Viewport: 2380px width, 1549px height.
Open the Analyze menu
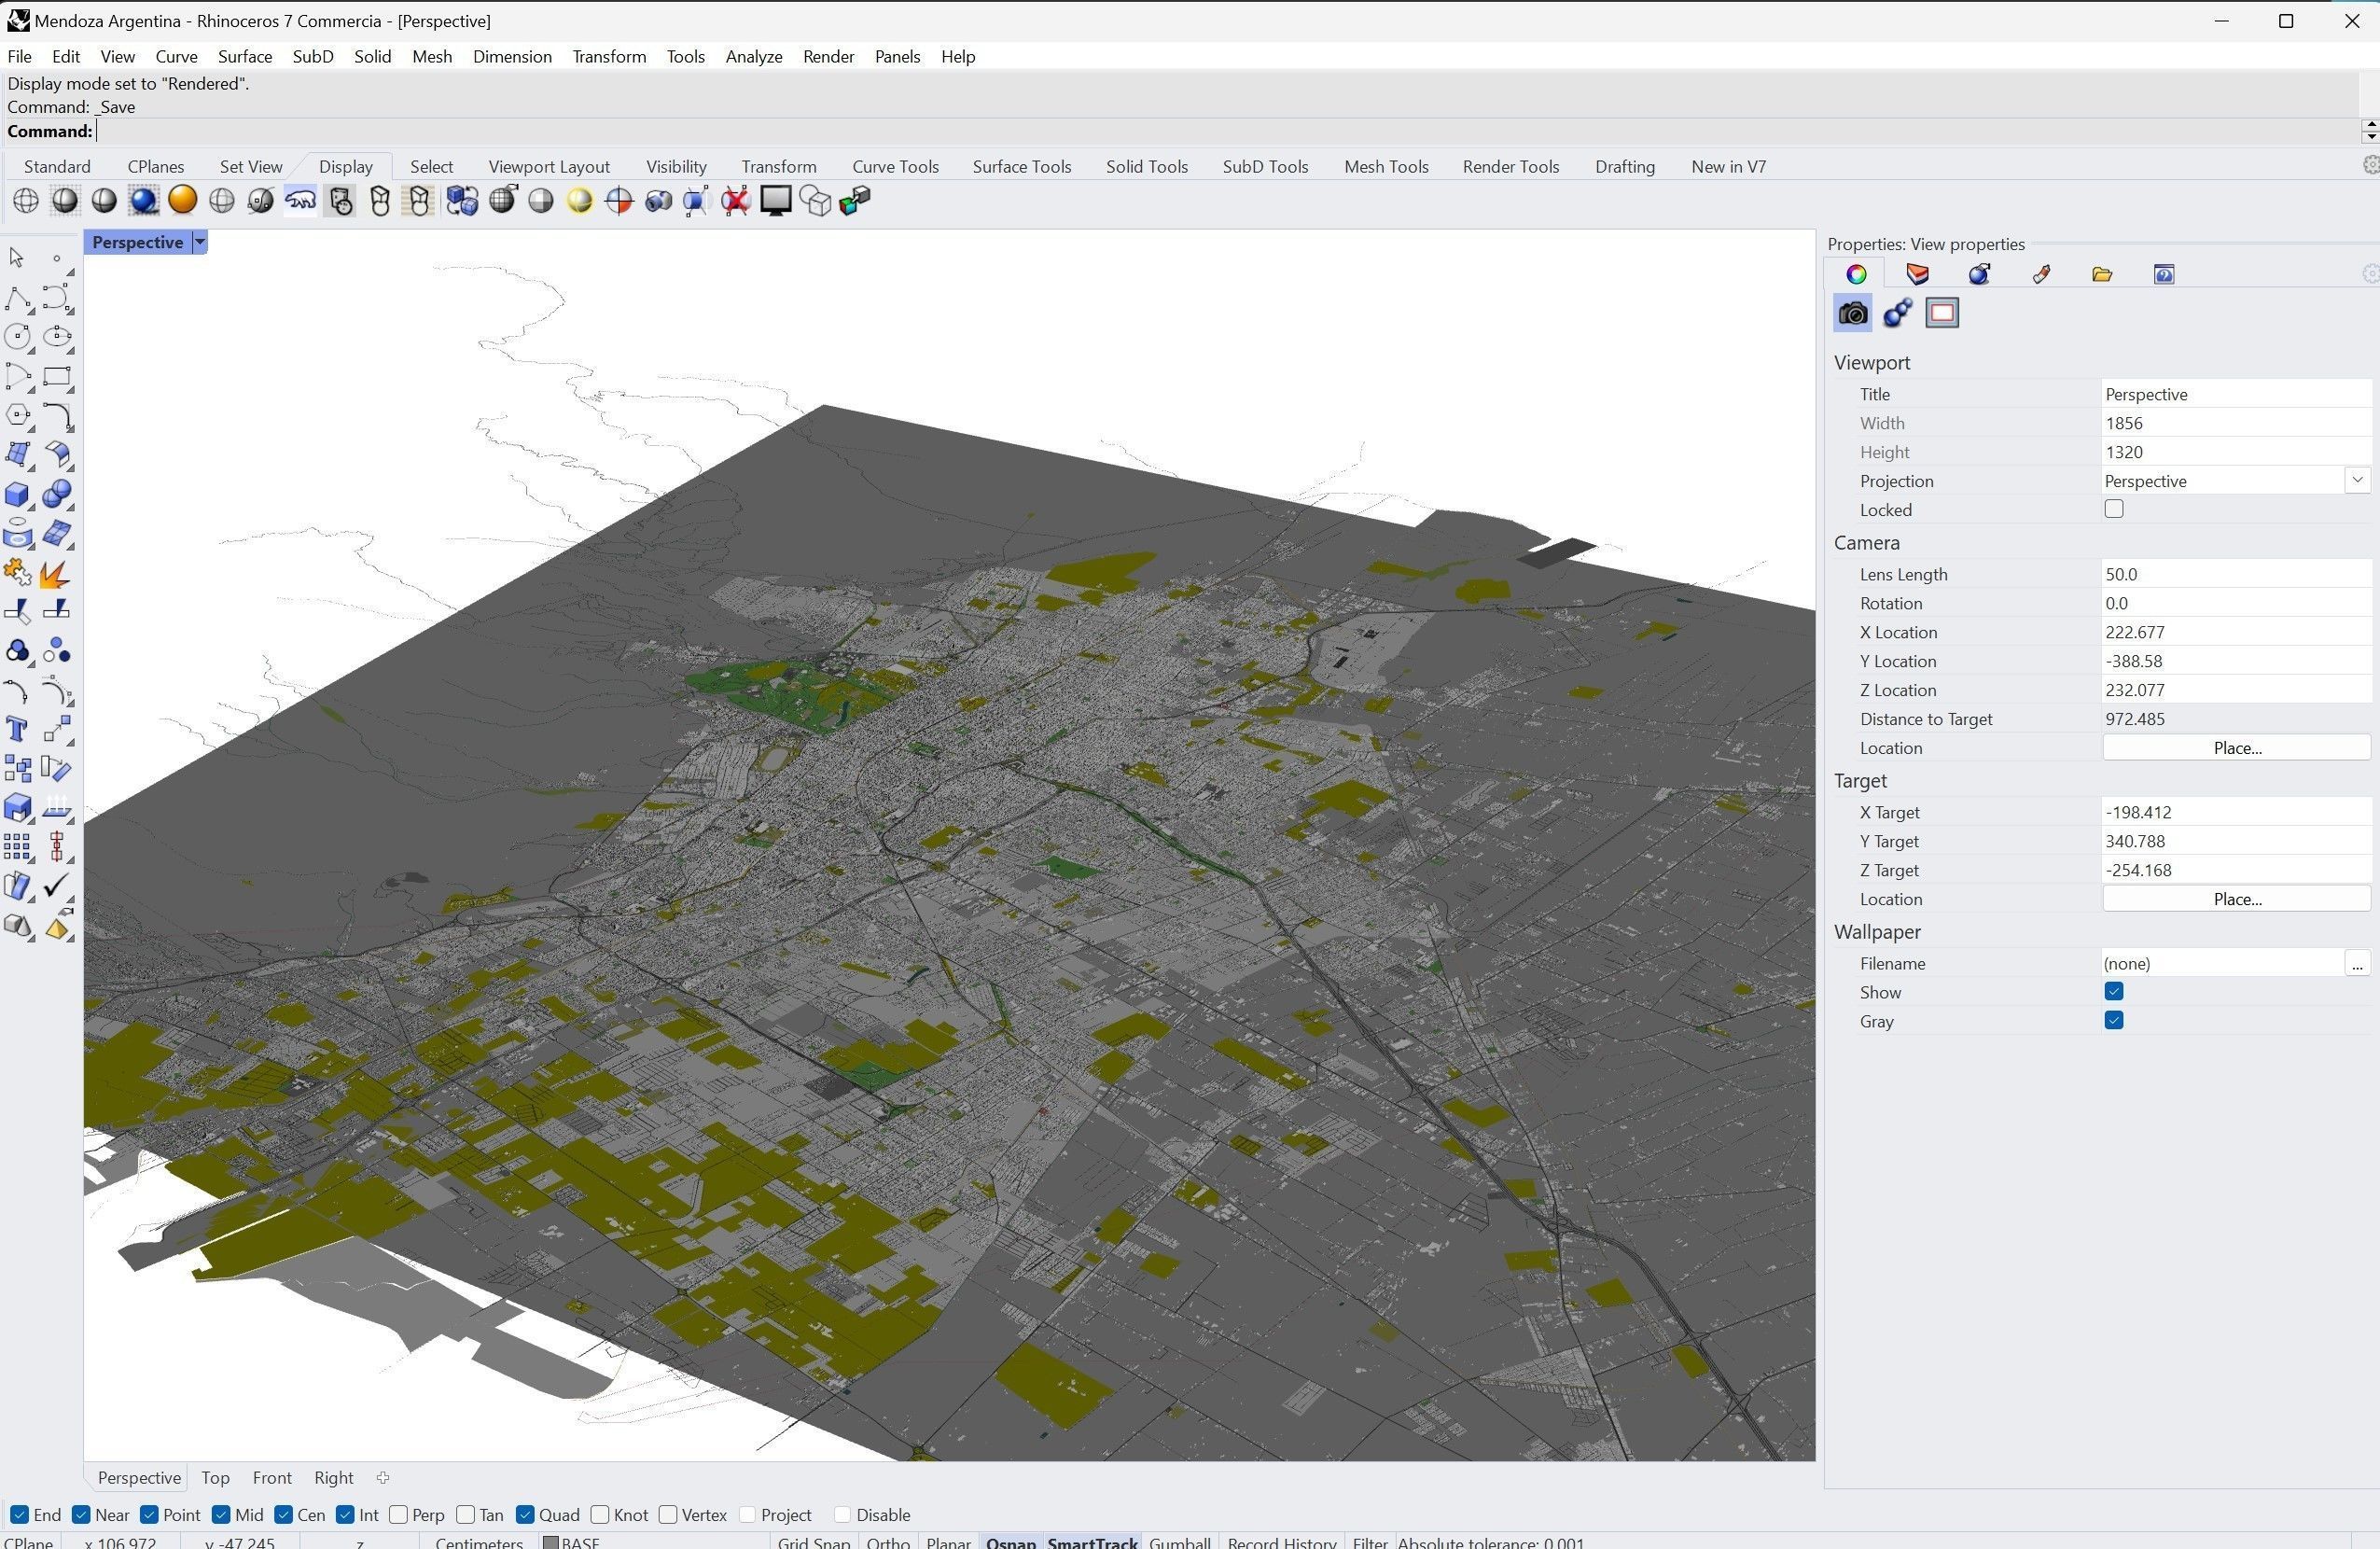pos(754,57)
